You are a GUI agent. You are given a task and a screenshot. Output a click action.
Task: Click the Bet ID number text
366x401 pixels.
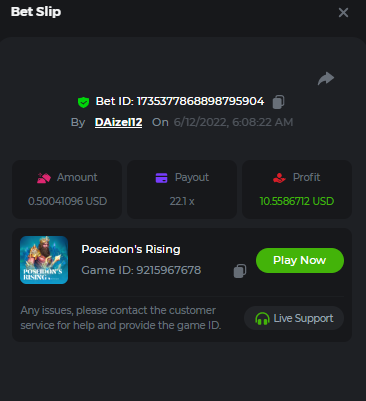click(x=201, y=101)
